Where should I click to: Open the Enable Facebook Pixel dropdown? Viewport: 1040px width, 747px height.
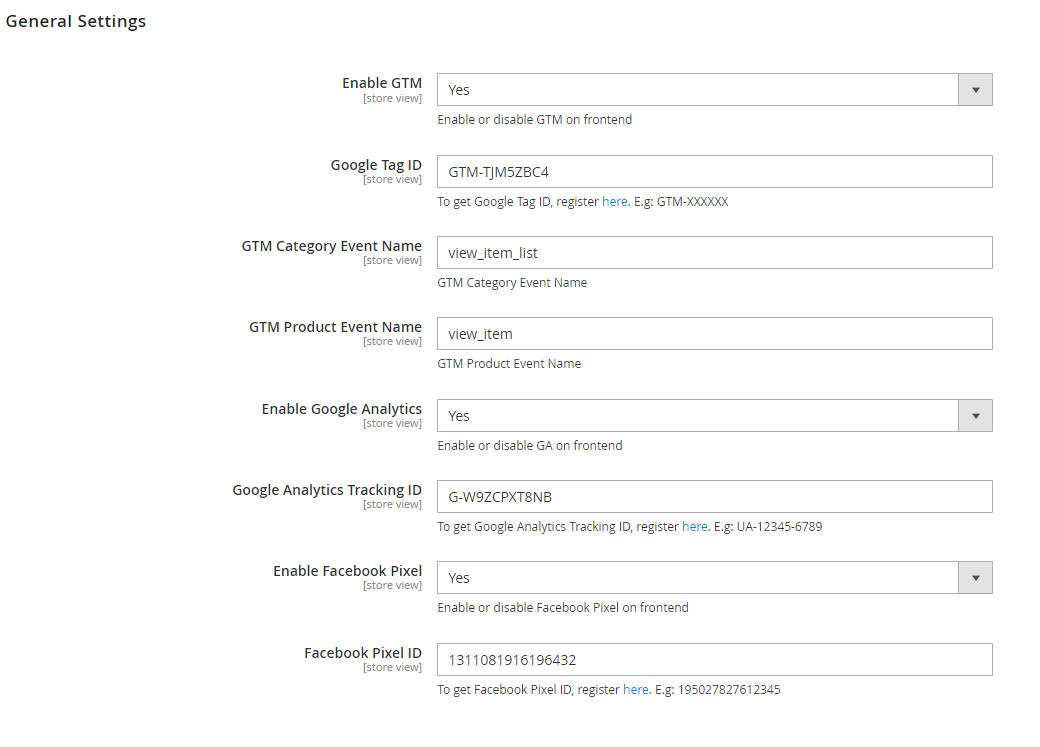(x=714, y=578)
